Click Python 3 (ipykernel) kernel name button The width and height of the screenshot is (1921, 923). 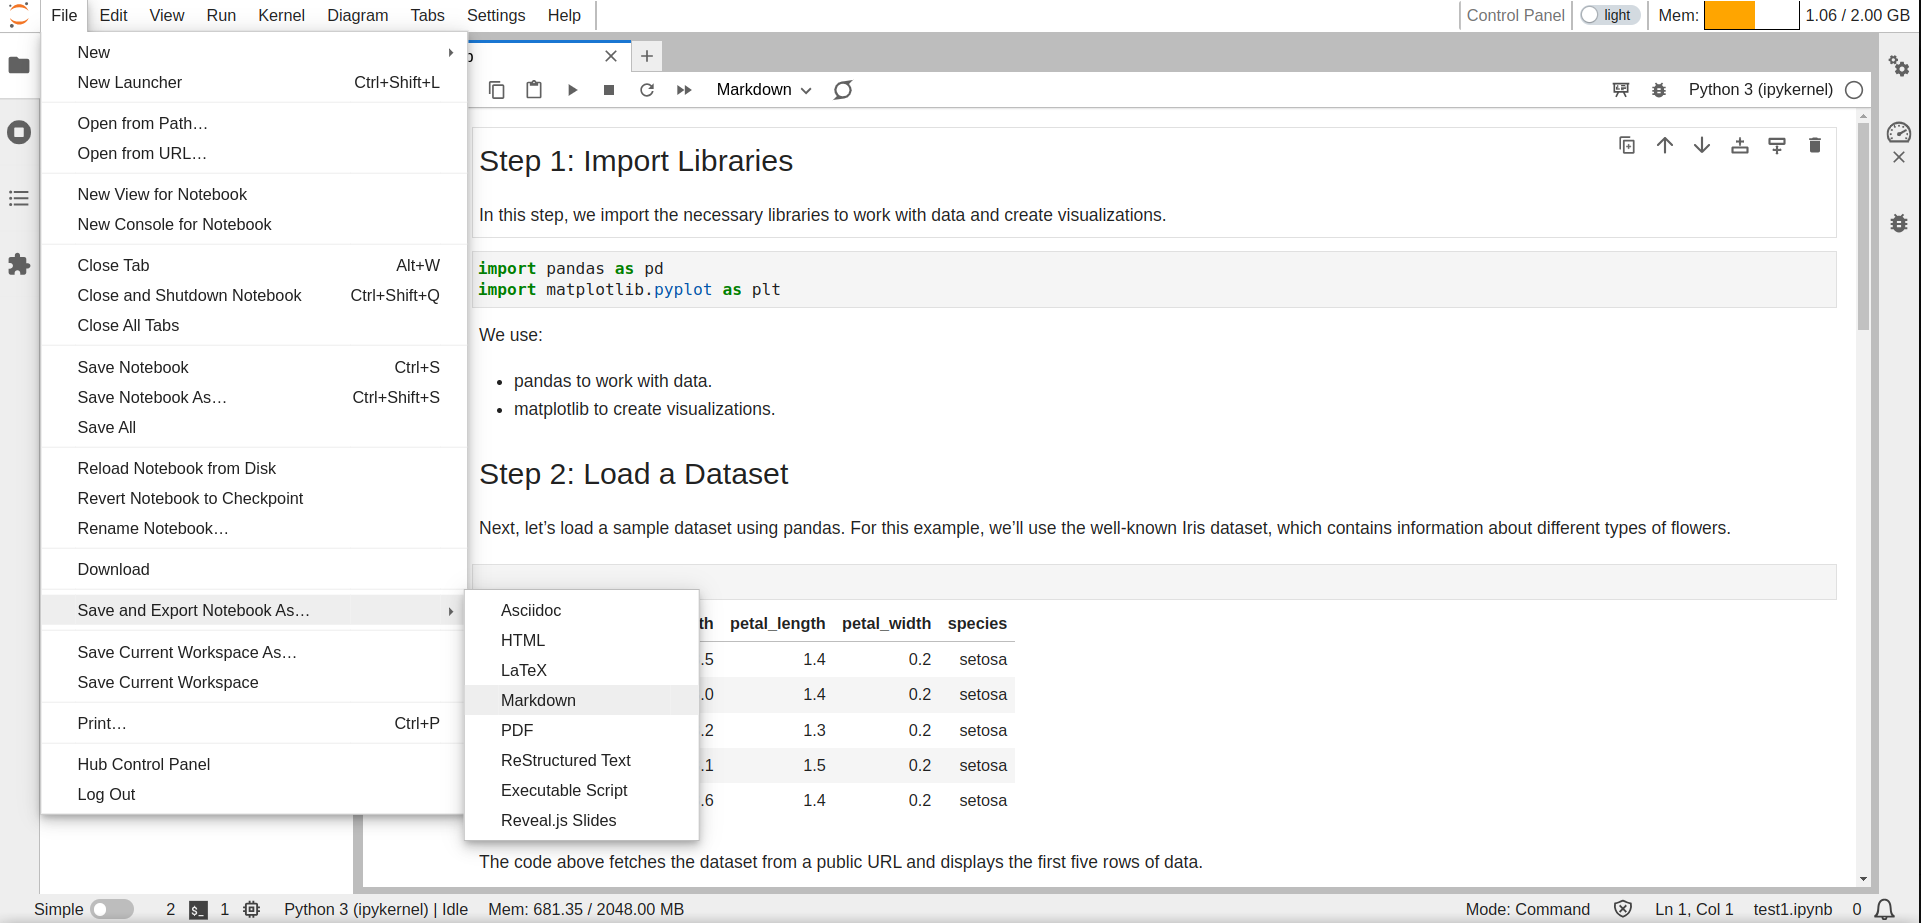click(x=1760, y=90)
